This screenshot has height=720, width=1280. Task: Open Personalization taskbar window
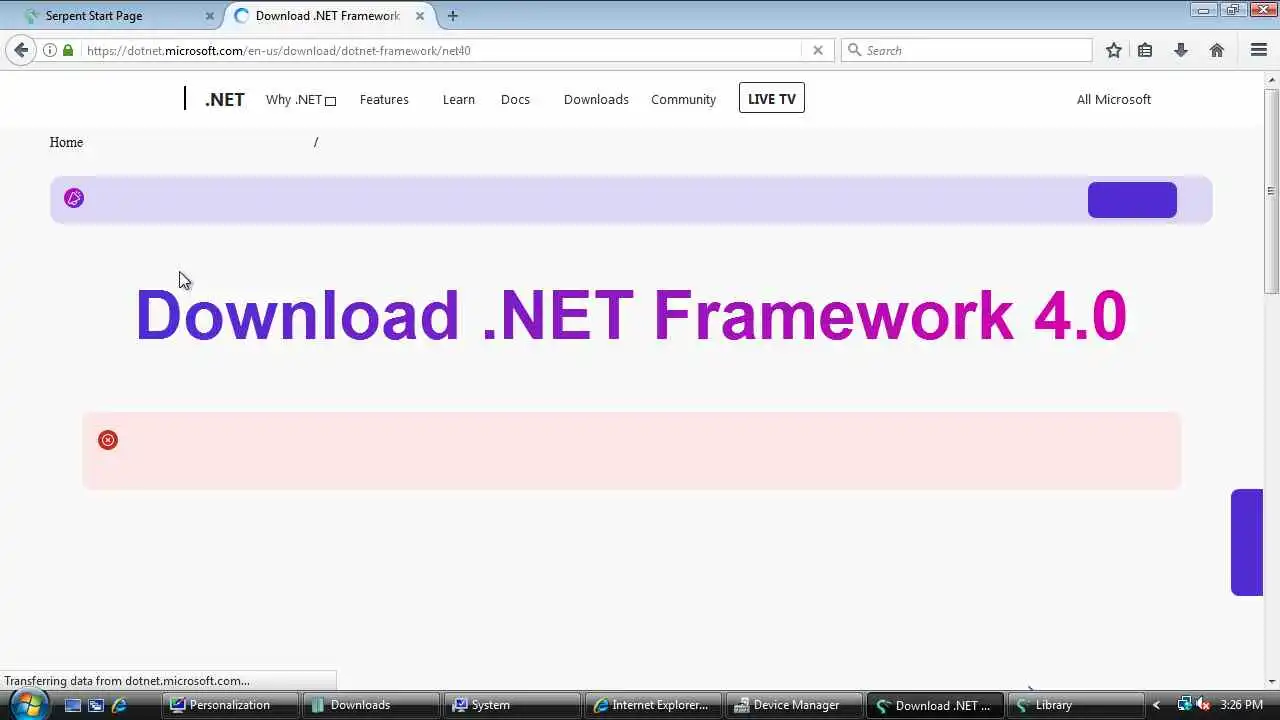pos(229,705)
